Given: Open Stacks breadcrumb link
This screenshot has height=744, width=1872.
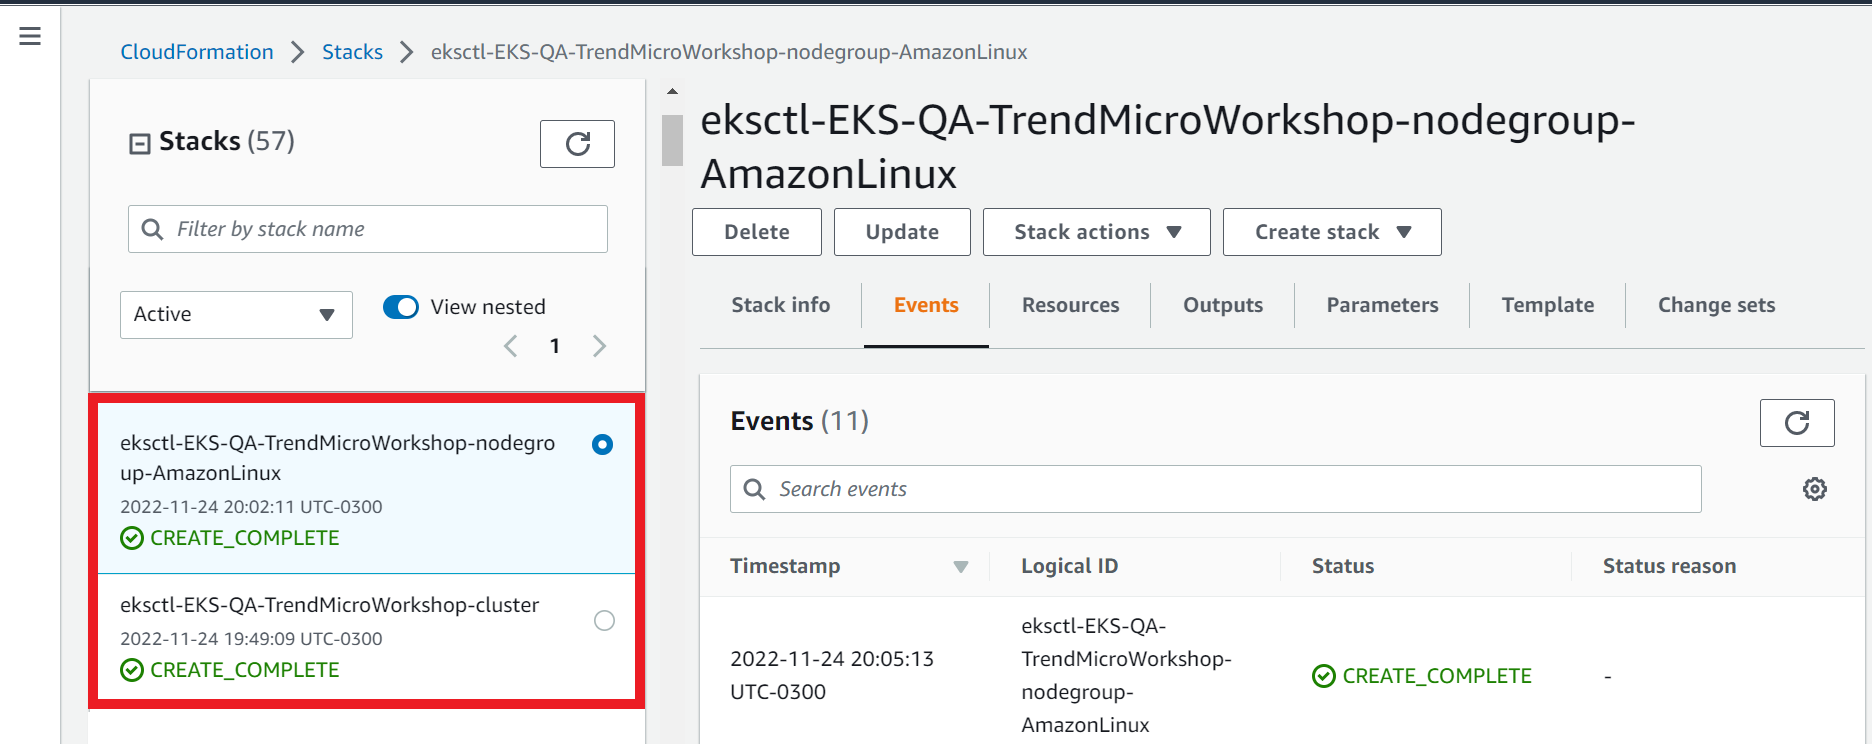Looking at the screenshot, I should pos(352,52).
